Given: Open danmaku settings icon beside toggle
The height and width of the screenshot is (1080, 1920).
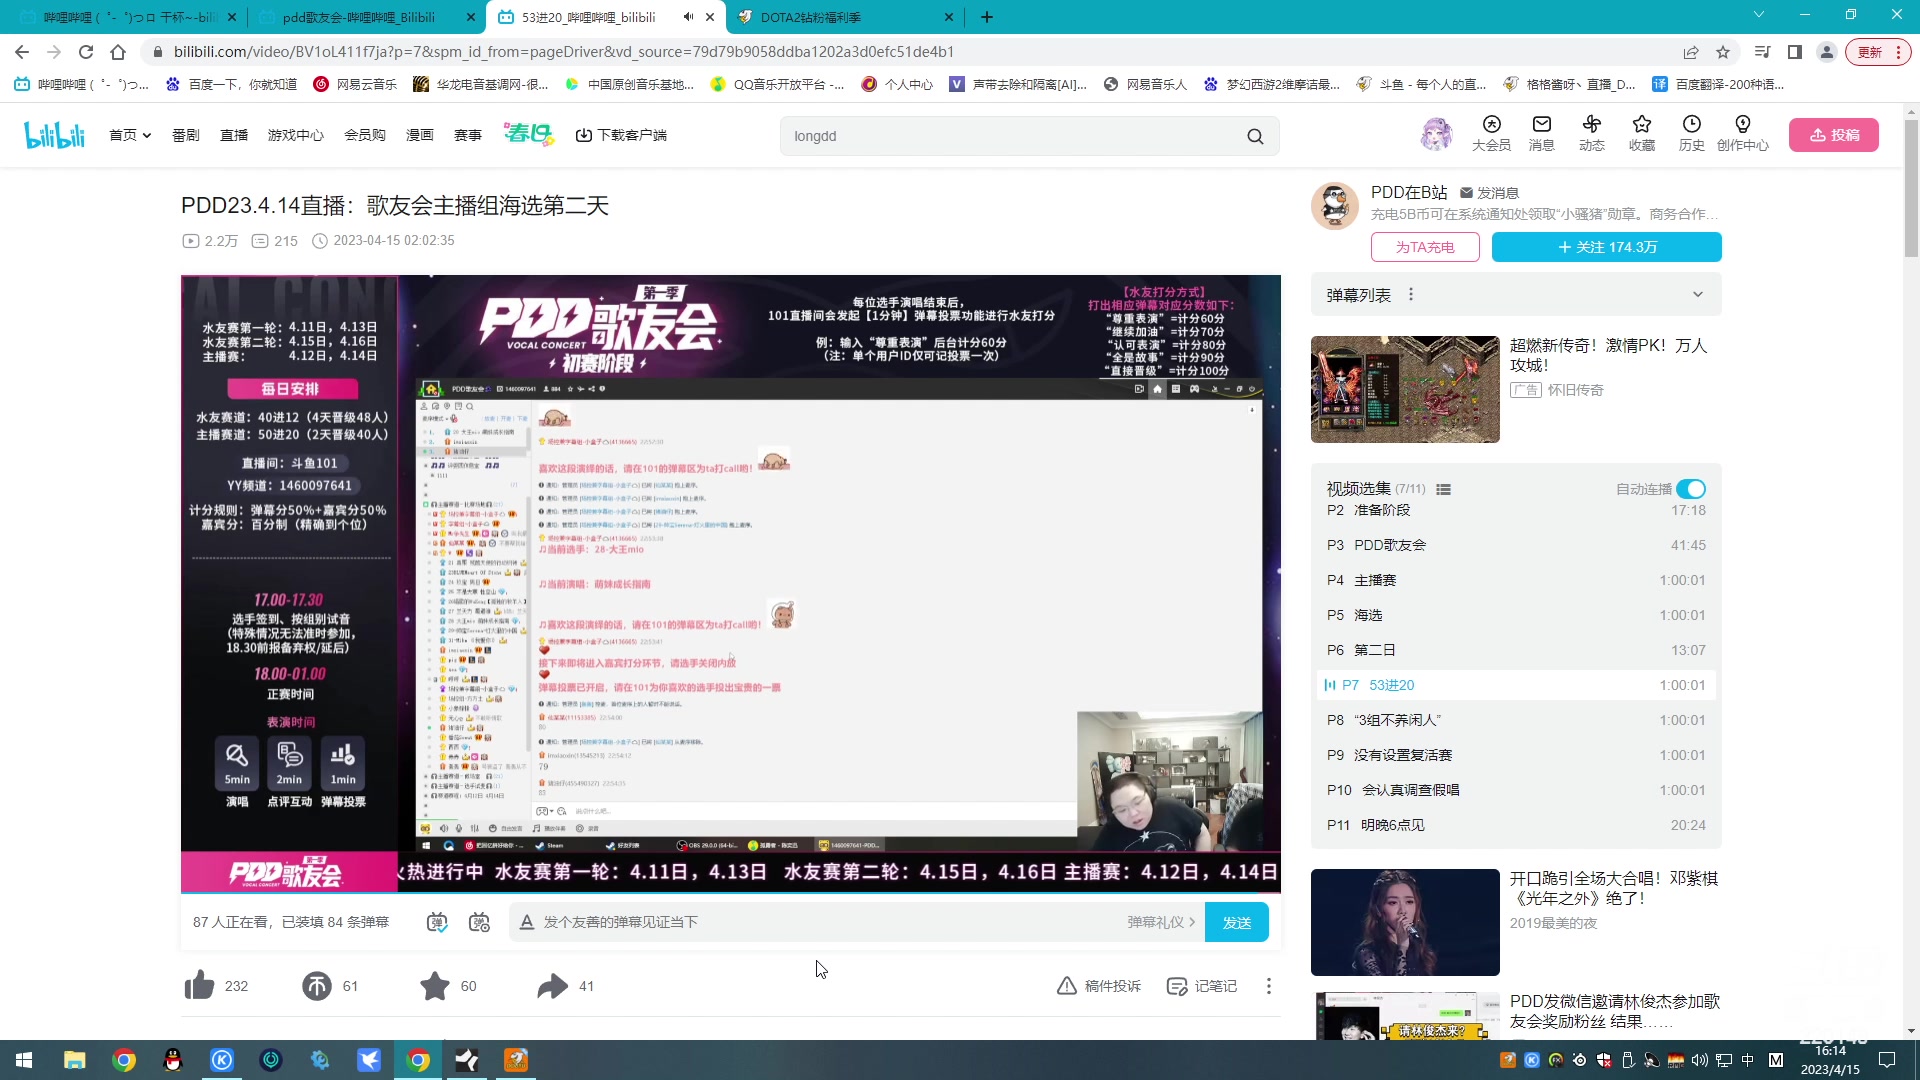Looking at the screenshot, I should (x=479, y=922).
